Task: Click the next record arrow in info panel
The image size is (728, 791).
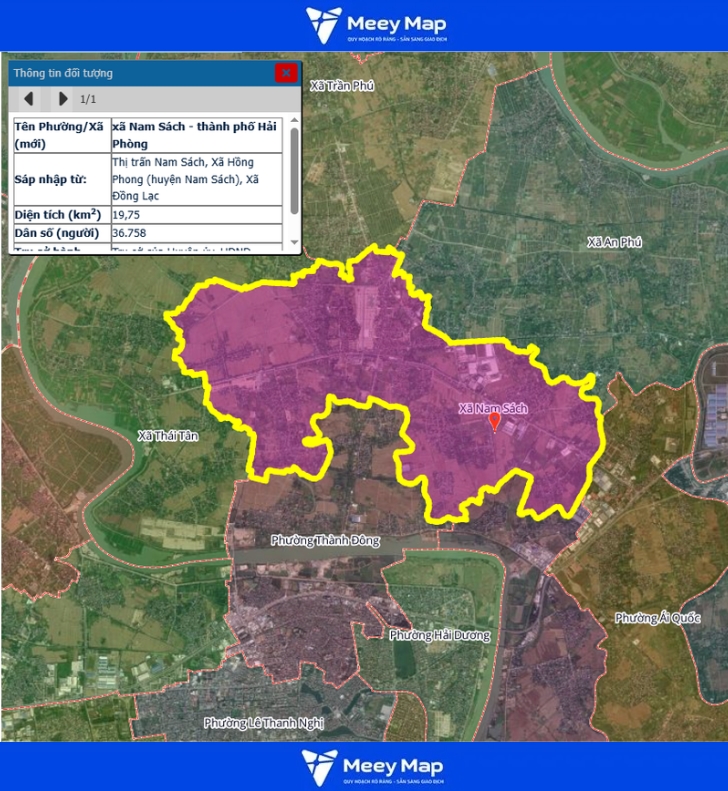Action: [x=63, y=98]
